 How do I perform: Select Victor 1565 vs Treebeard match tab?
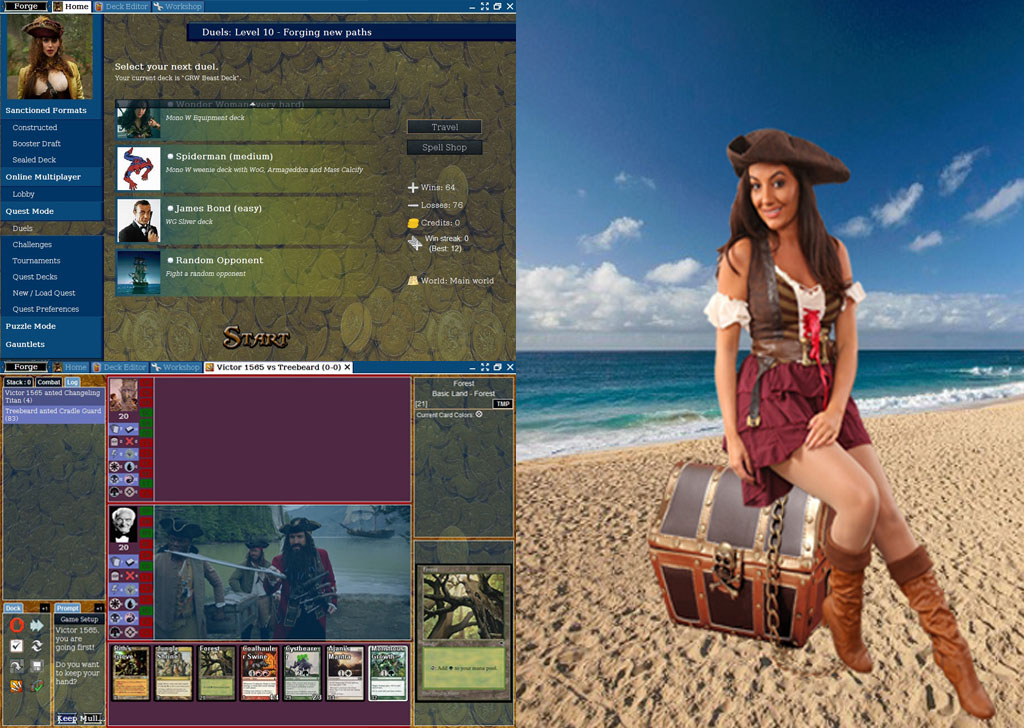[279, 368]
